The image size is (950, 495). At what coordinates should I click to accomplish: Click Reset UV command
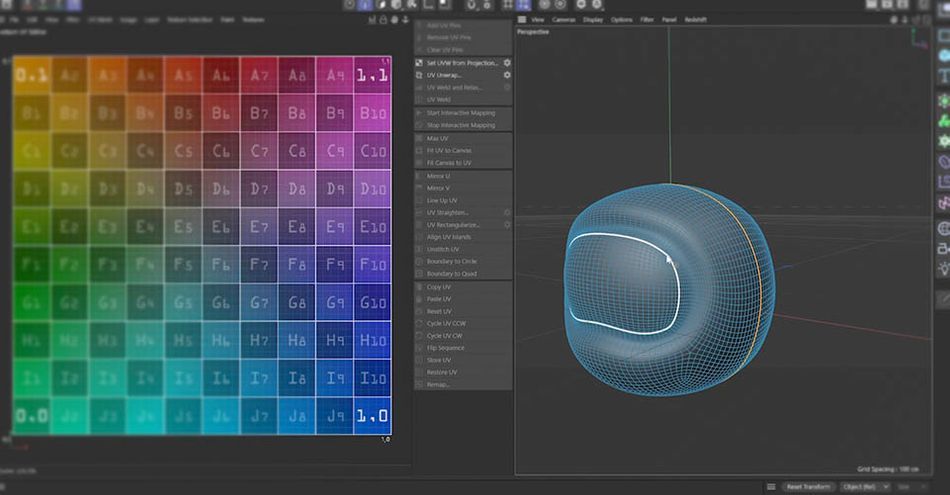[463, 311]
